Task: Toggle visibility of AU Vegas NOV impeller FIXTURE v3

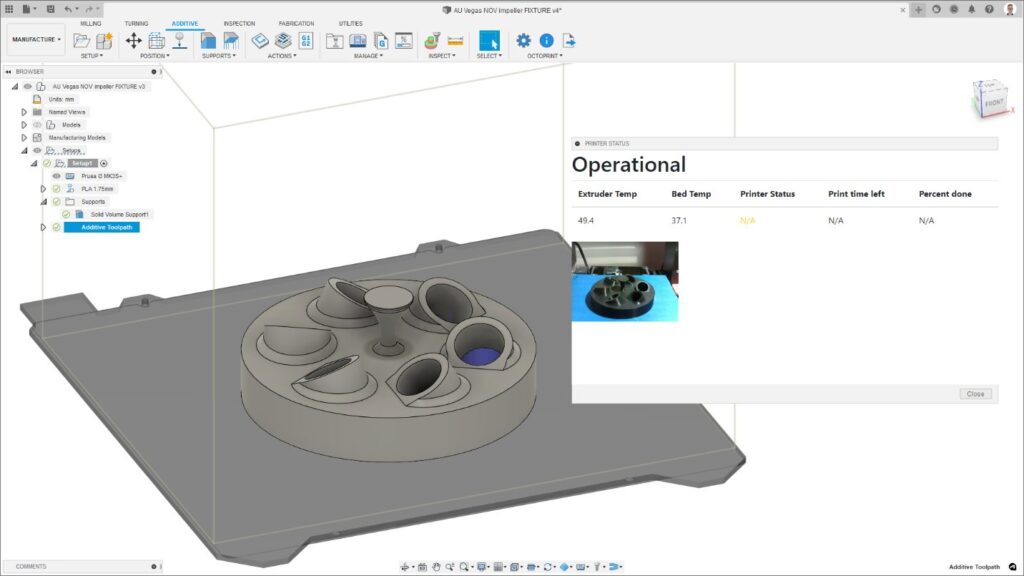Action: 27,86
